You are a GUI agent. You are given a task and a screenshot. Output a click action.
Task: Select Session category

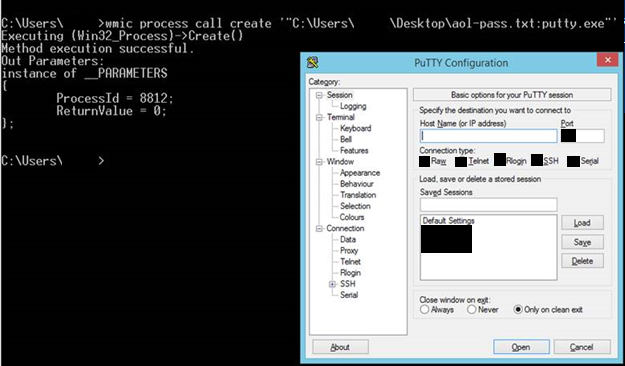click(340, 95)
